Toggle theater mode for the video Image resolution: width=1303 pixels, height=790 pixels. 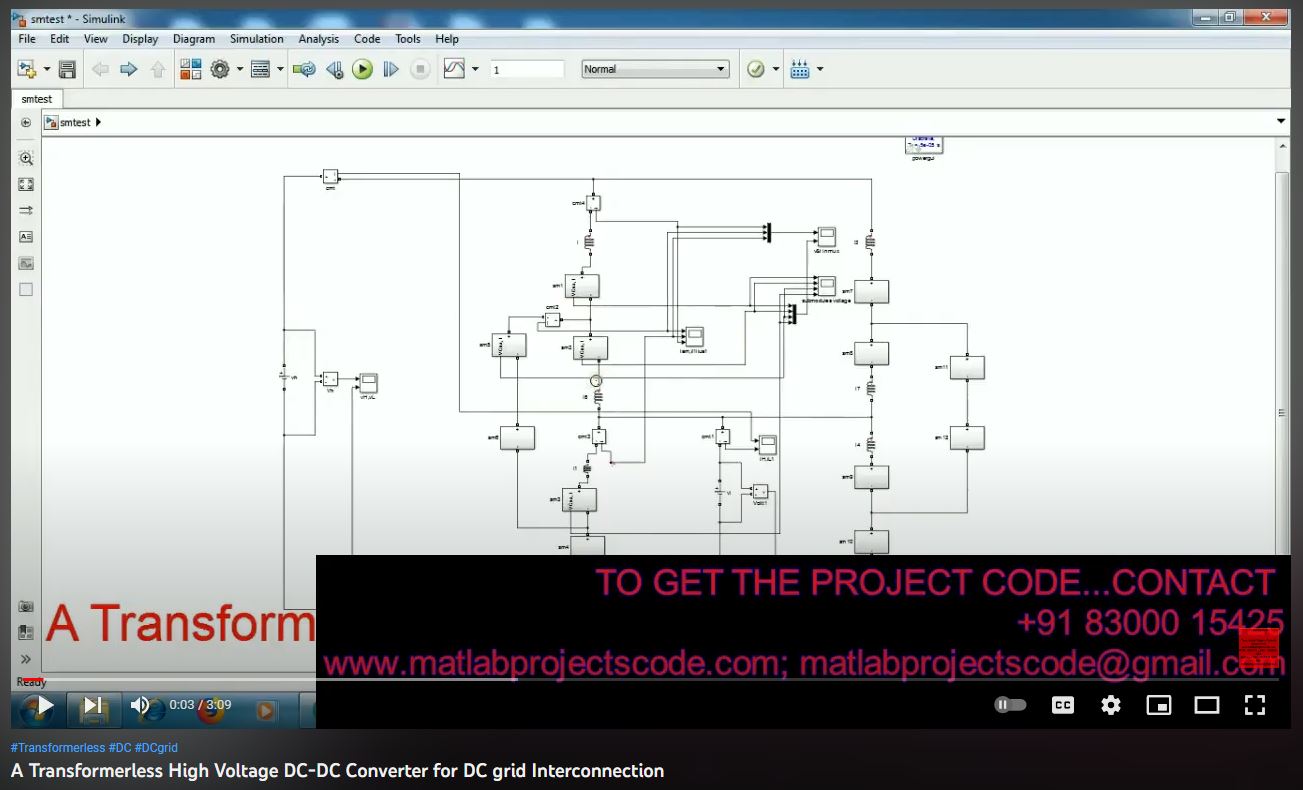tap(1207, 705)
